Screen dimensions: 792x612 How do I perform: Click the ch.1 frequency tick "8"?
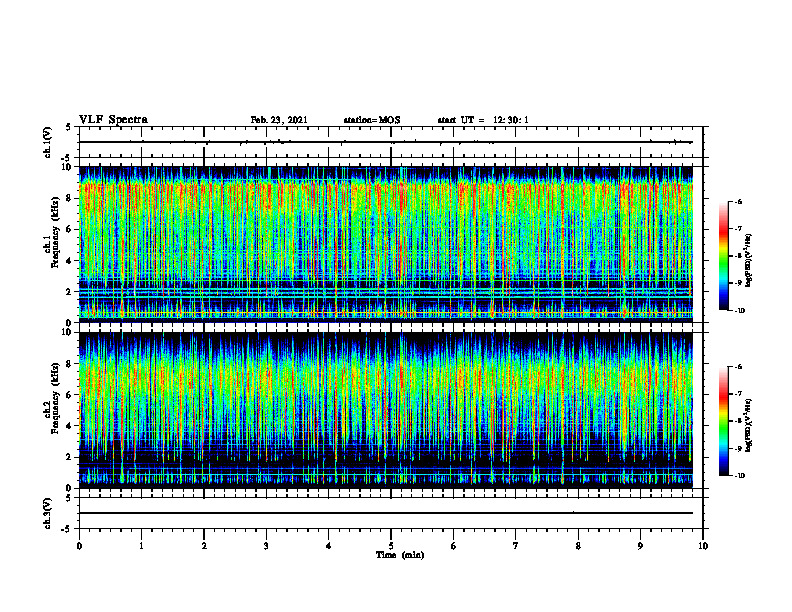(x=70, y=198)
